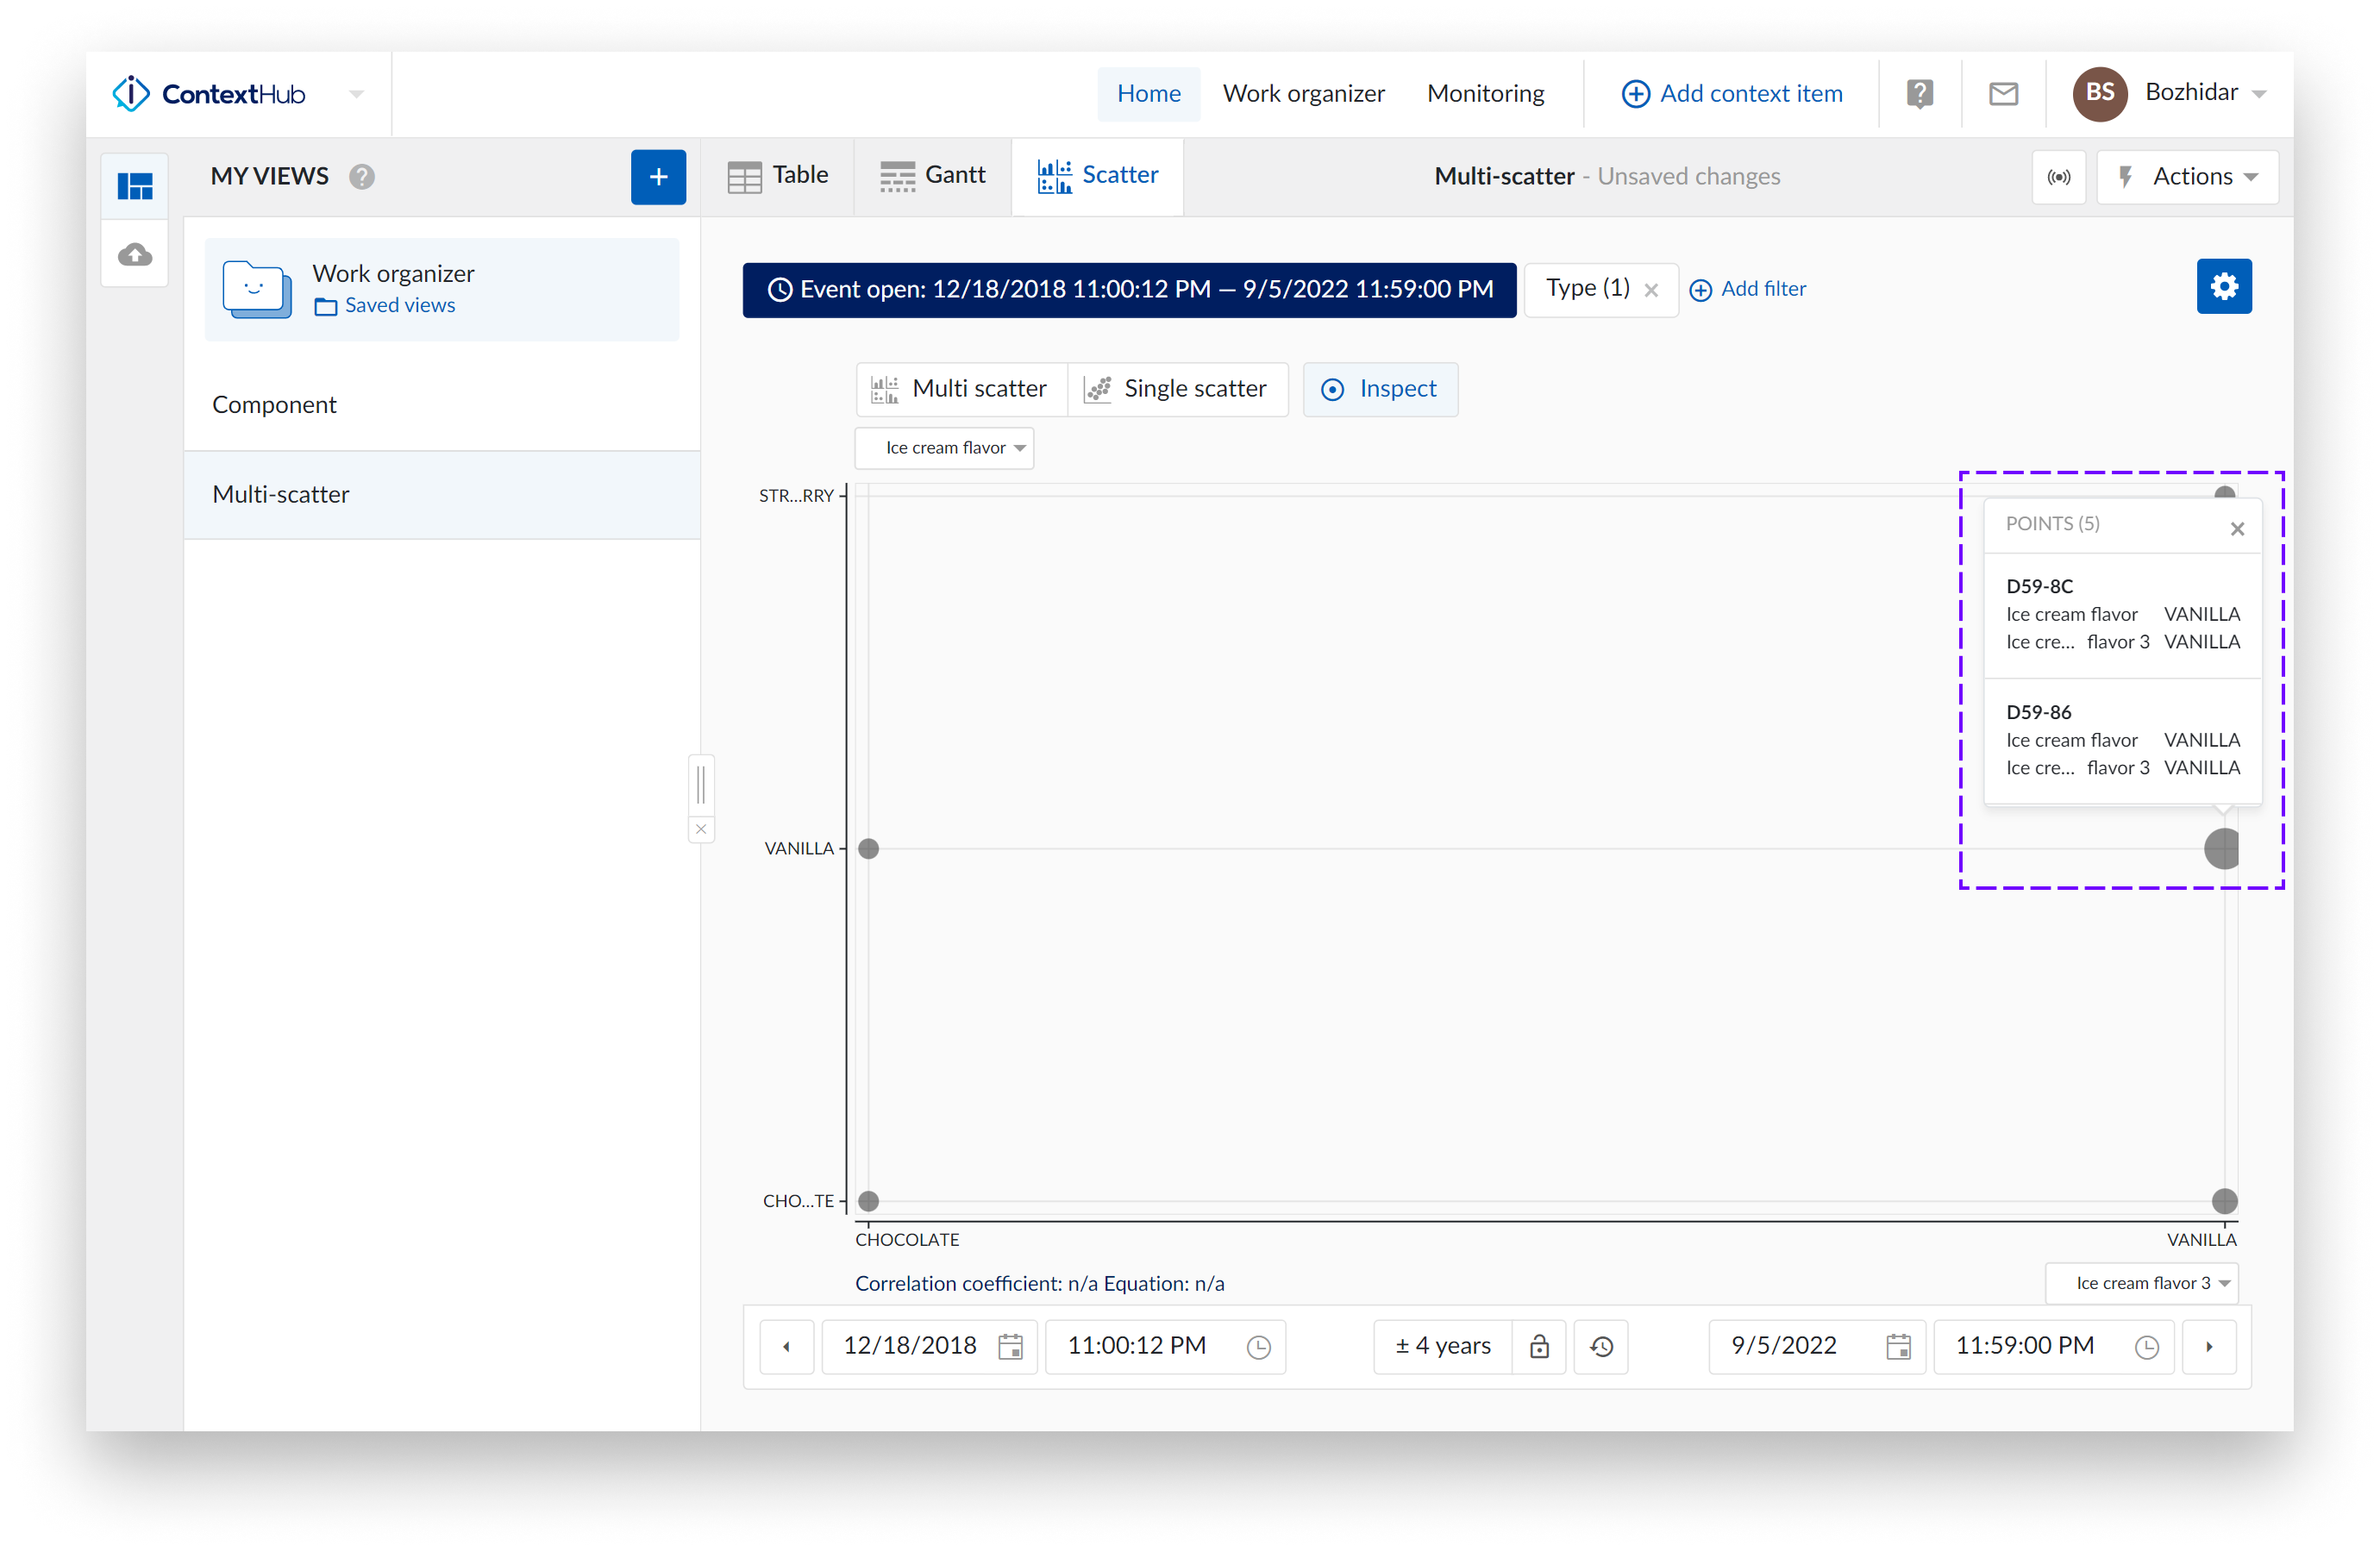Switch to Single scatter mode

1177,389
